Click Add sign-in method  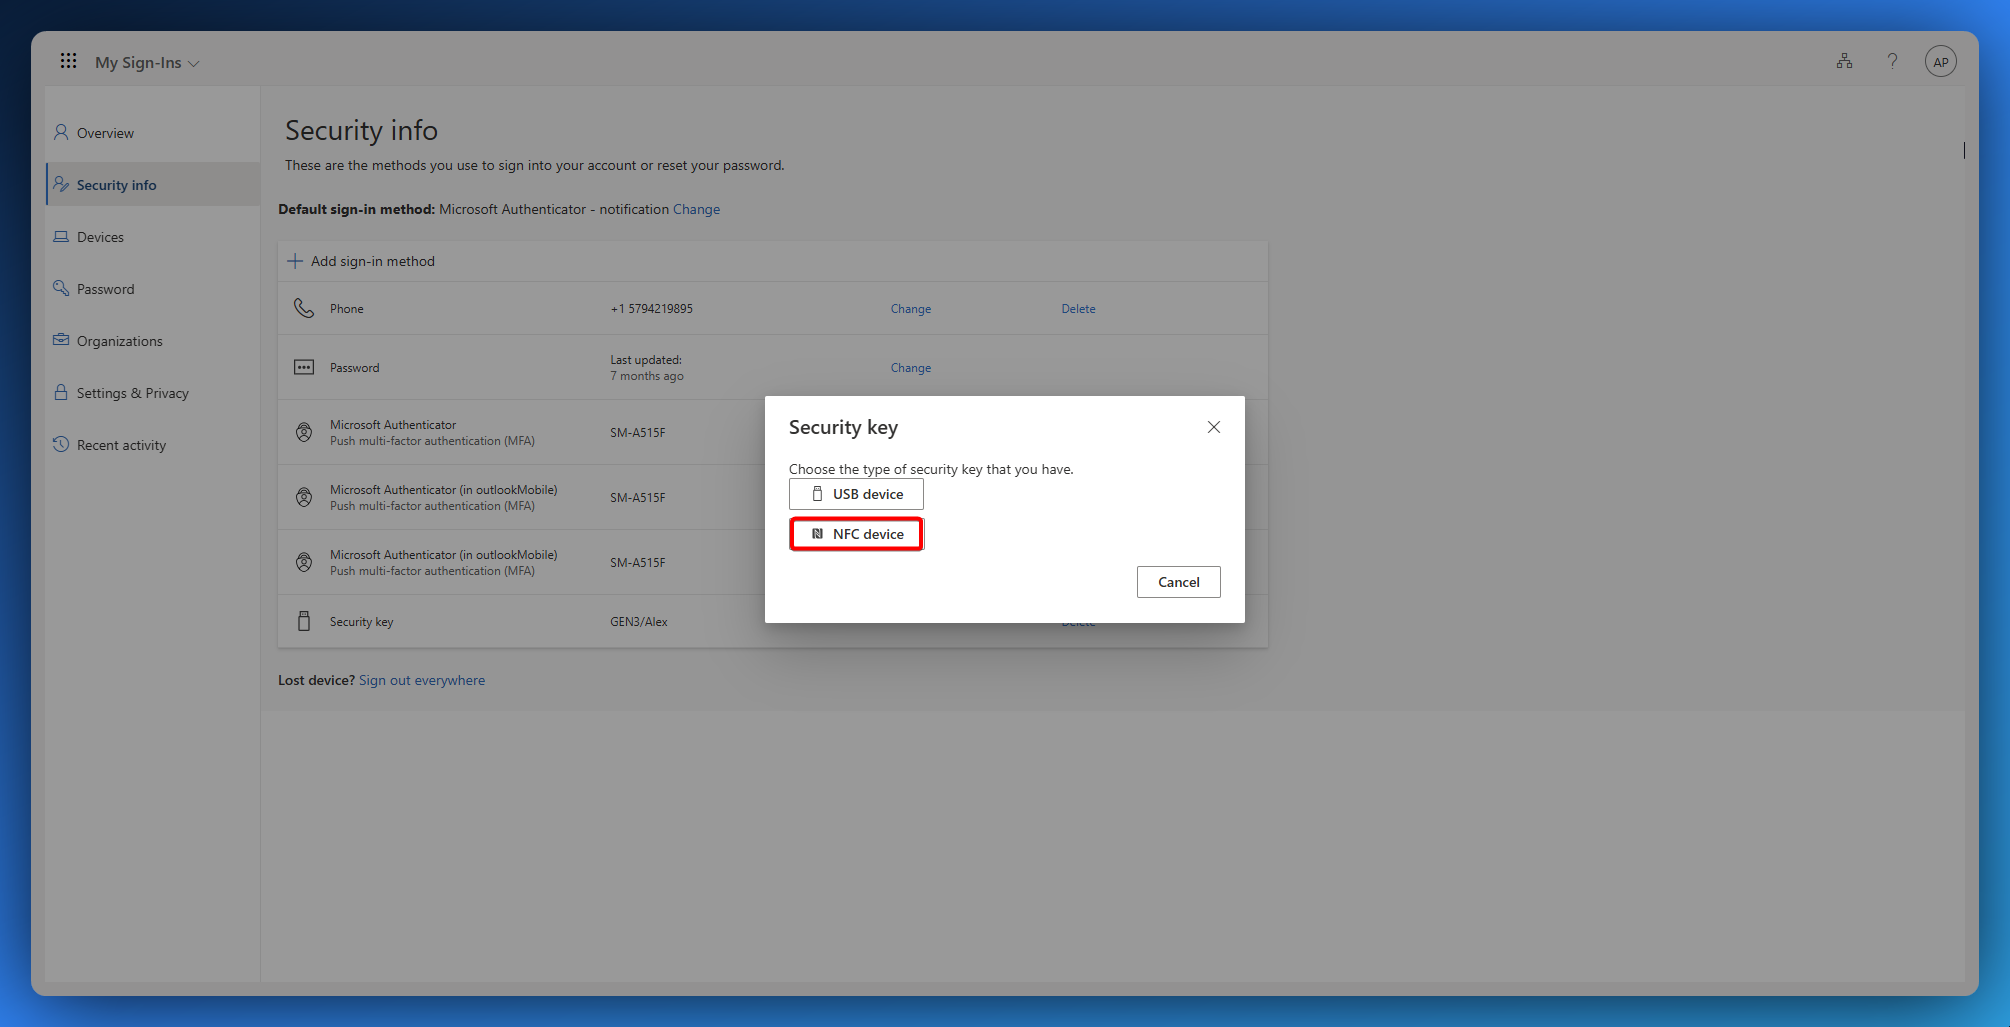[361, 261]
